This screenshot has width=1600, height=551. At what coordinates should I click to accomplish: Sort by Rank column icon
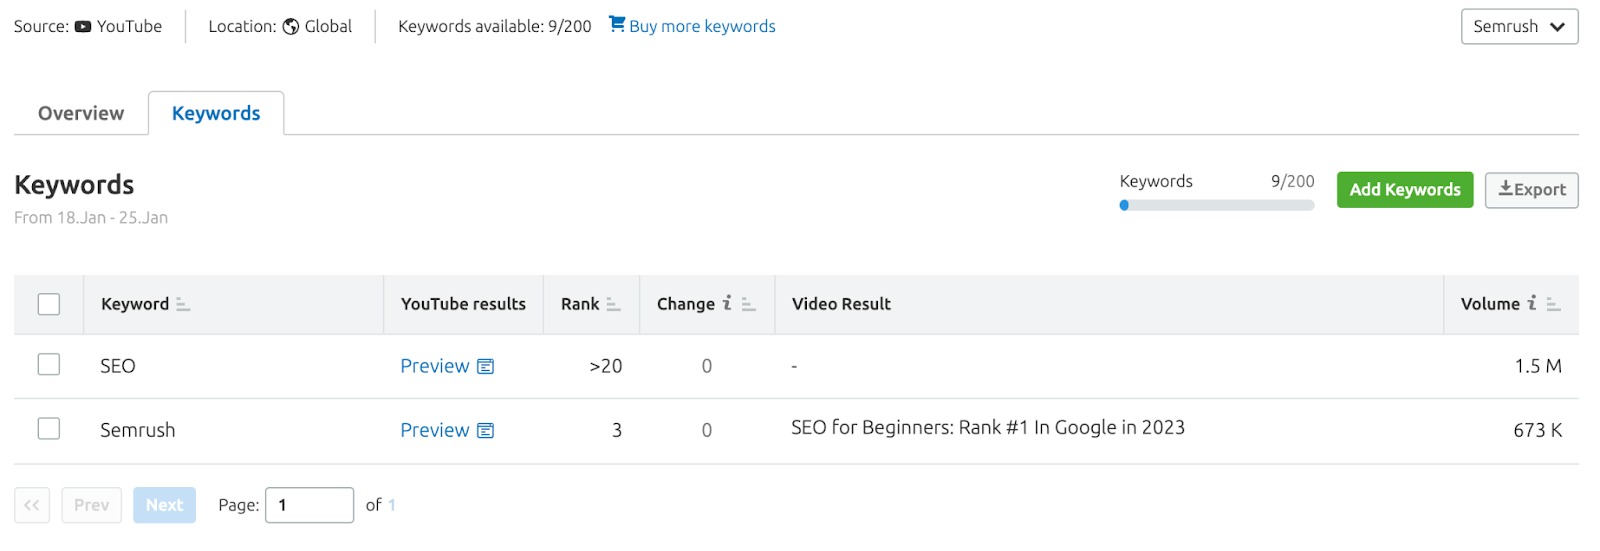tap(613, 305)
